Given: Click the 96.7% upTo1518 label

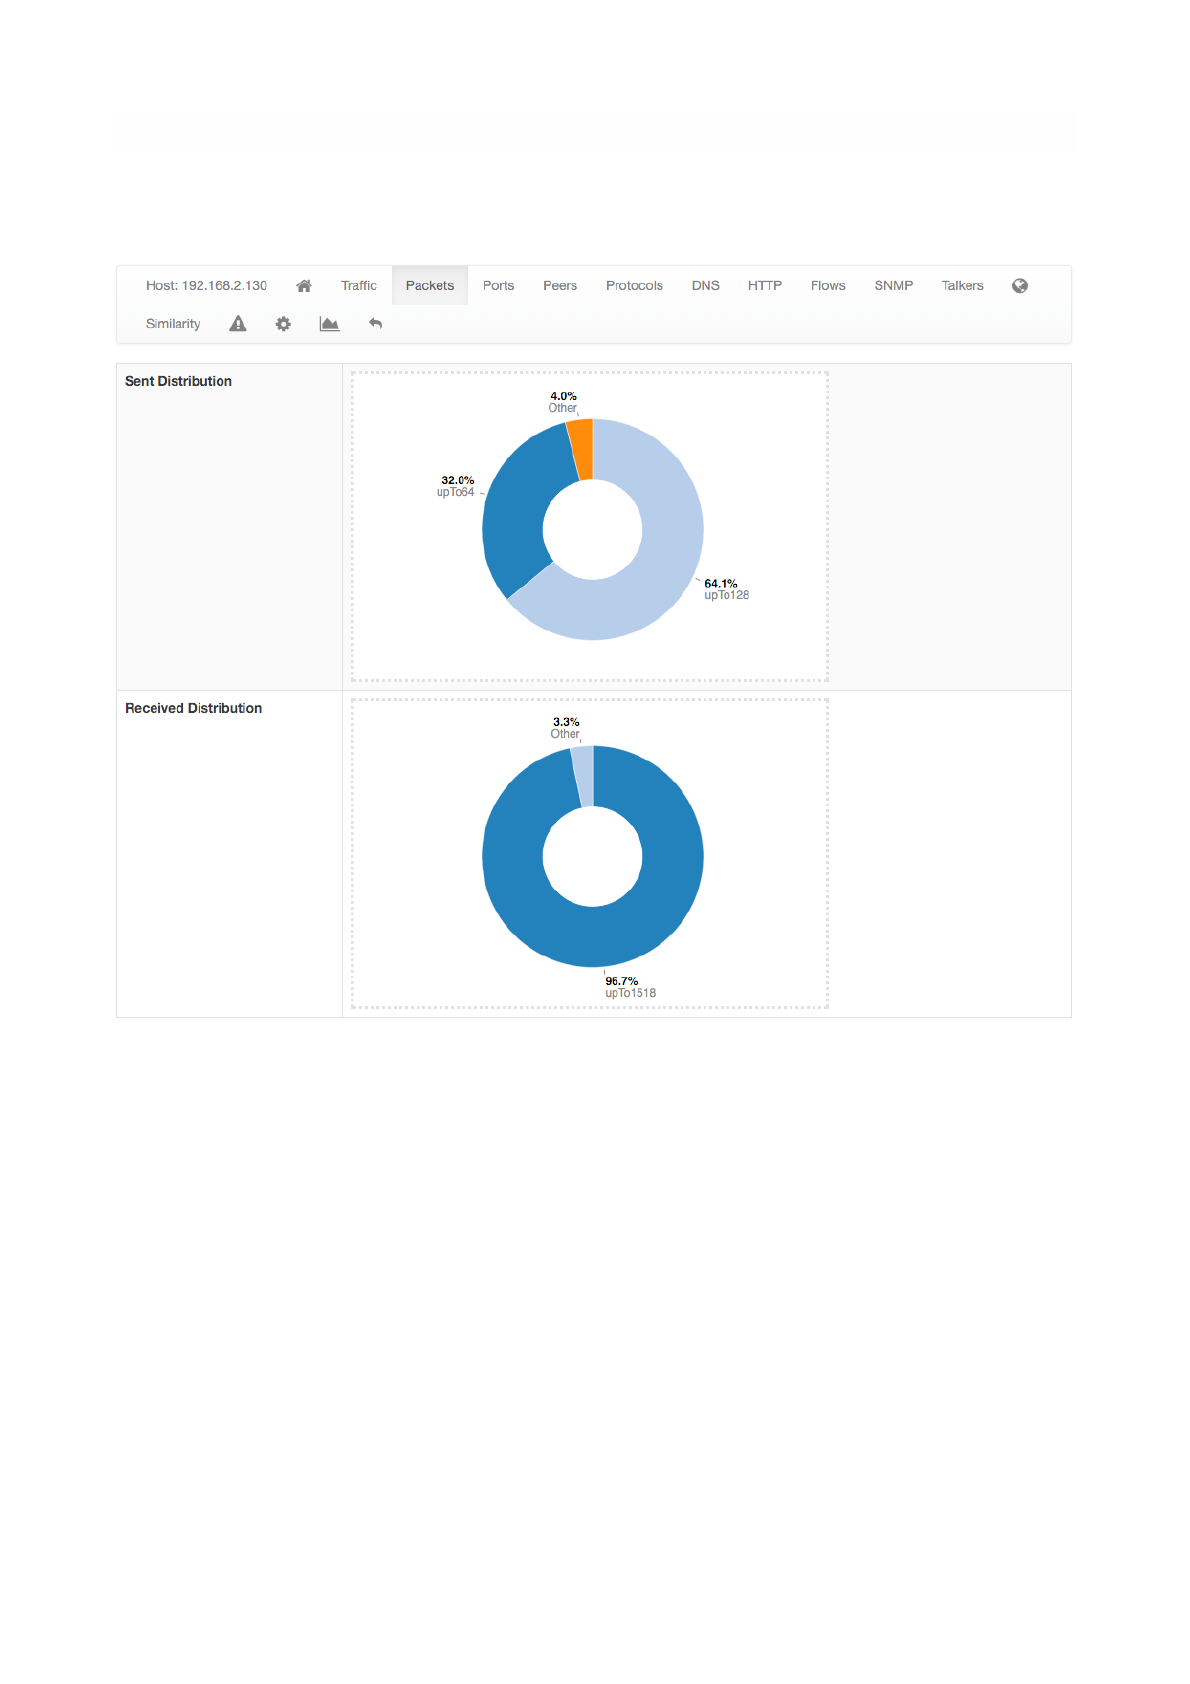Looking at the screenshot, I should [630, 987].
